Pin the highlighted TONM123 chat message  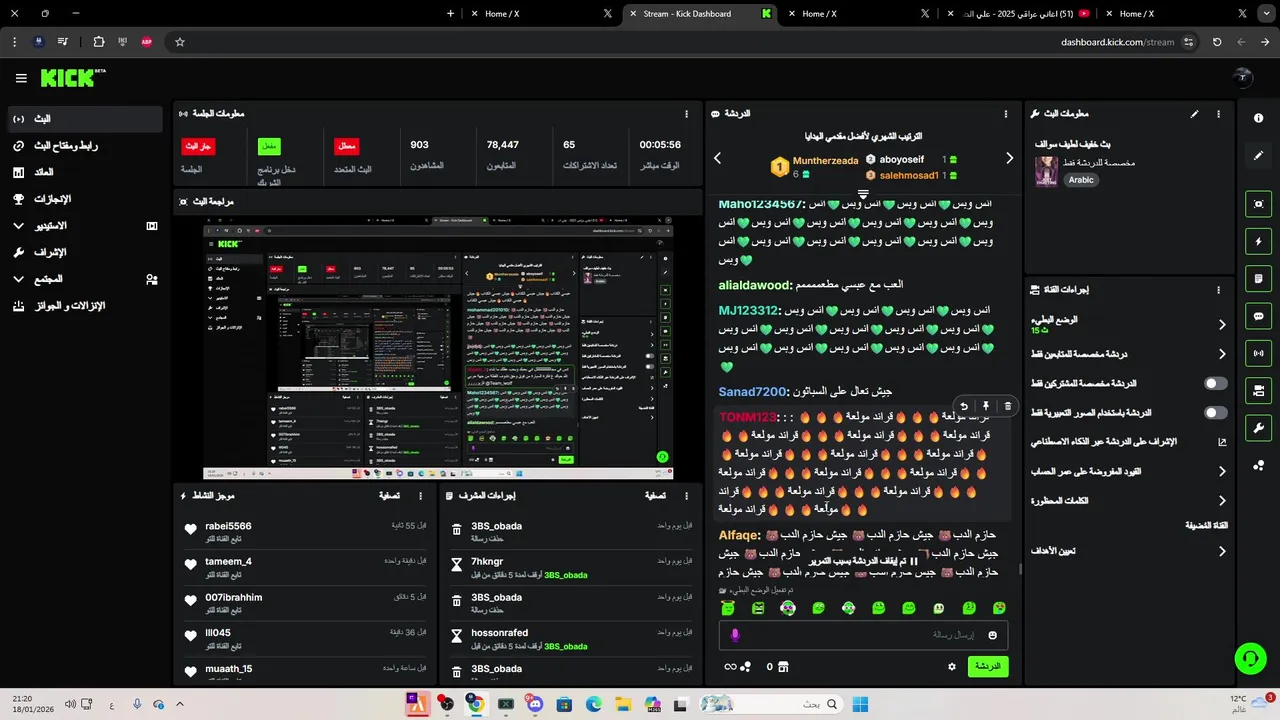coord(986,406)
